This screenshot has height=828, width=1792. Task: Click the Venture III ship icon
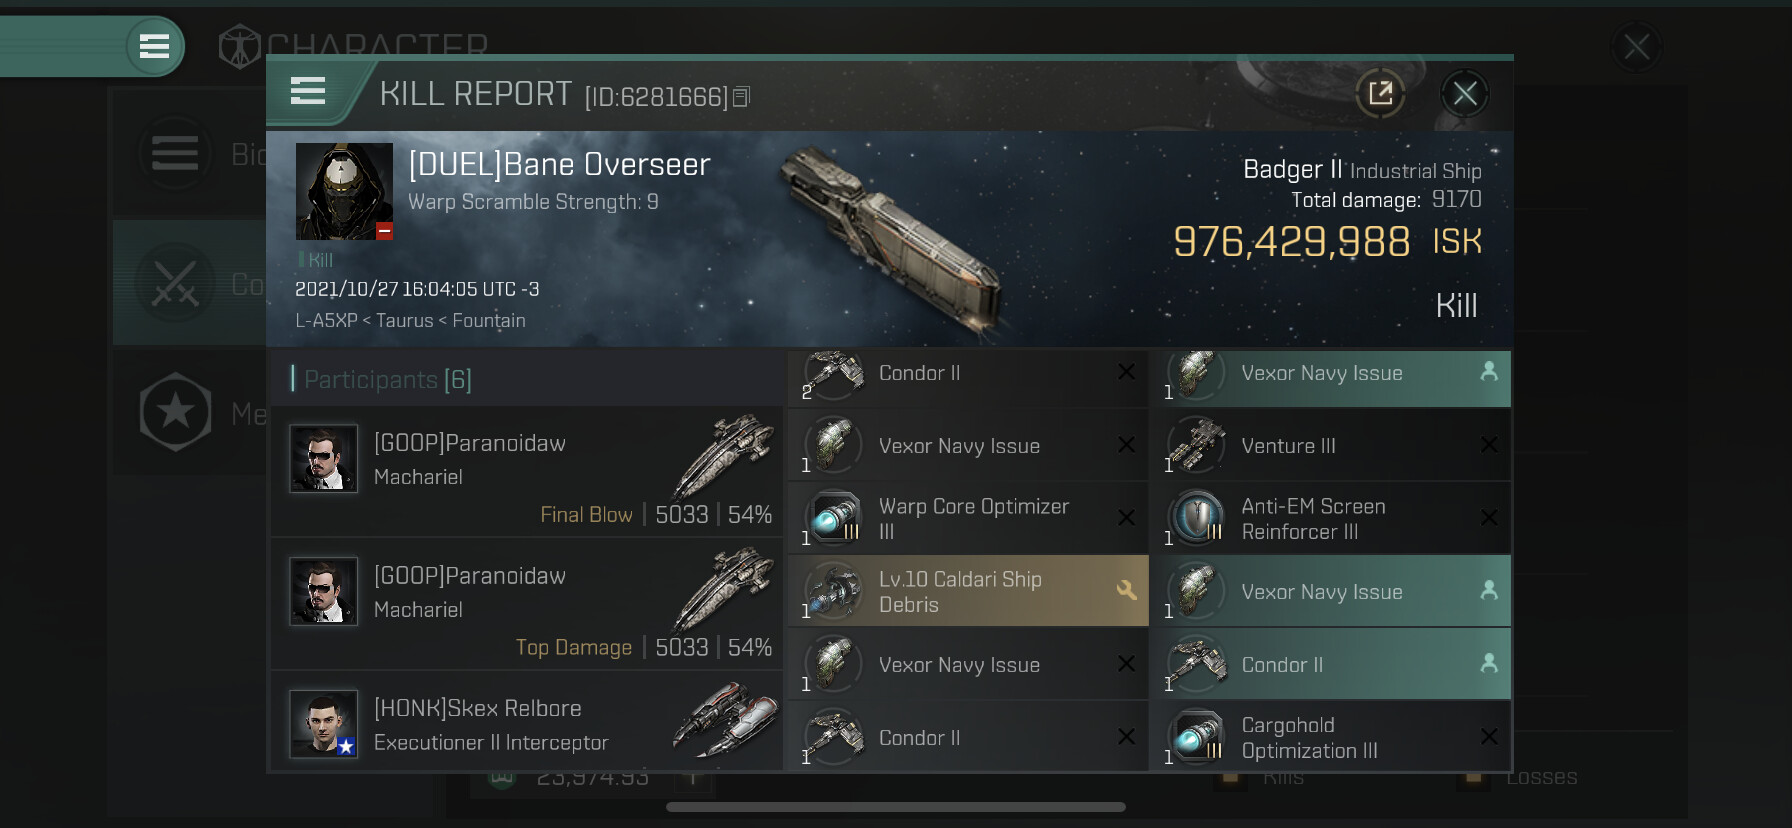coord(1197,445)
